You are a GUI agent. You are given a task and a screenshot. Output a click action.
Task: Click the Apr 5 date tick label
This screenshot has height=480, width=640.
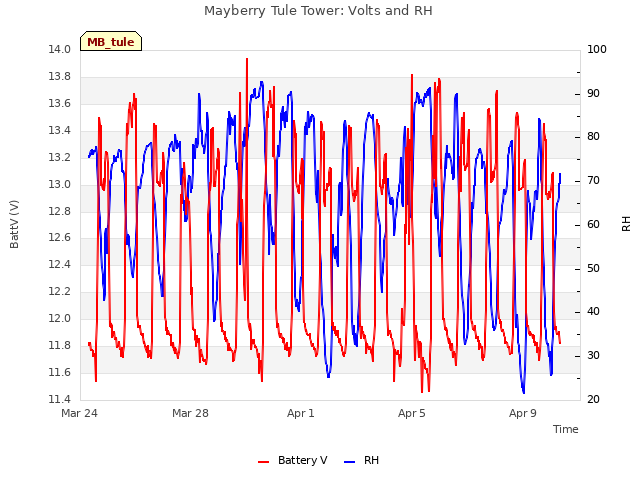412,413
